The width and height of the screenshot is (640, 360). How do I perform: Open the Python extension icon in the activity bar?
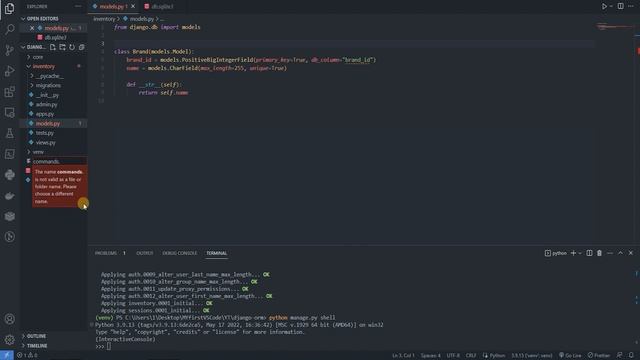pyautogui.click(x=9, y=175)
